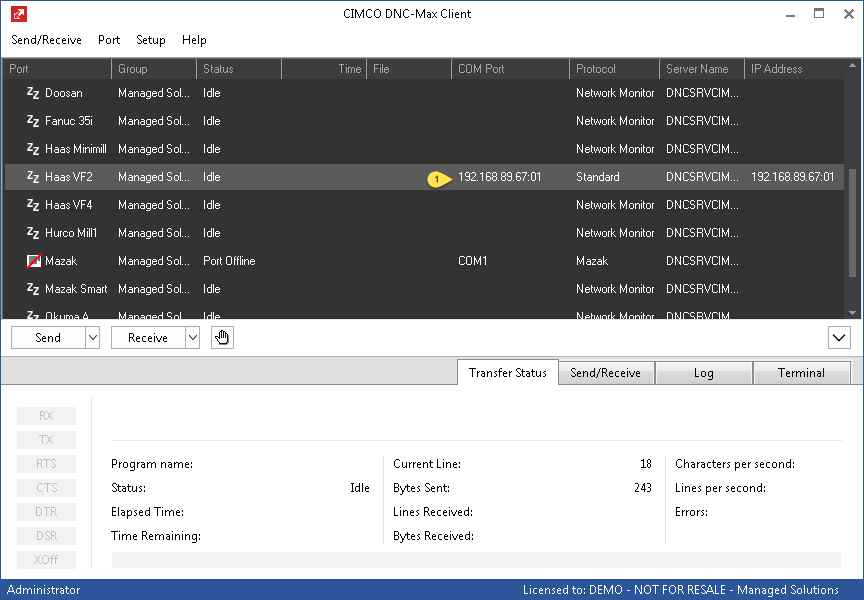This screenshot has height=600, width=864.
Task: Switch to the Terminal tab
Action: 801,373
